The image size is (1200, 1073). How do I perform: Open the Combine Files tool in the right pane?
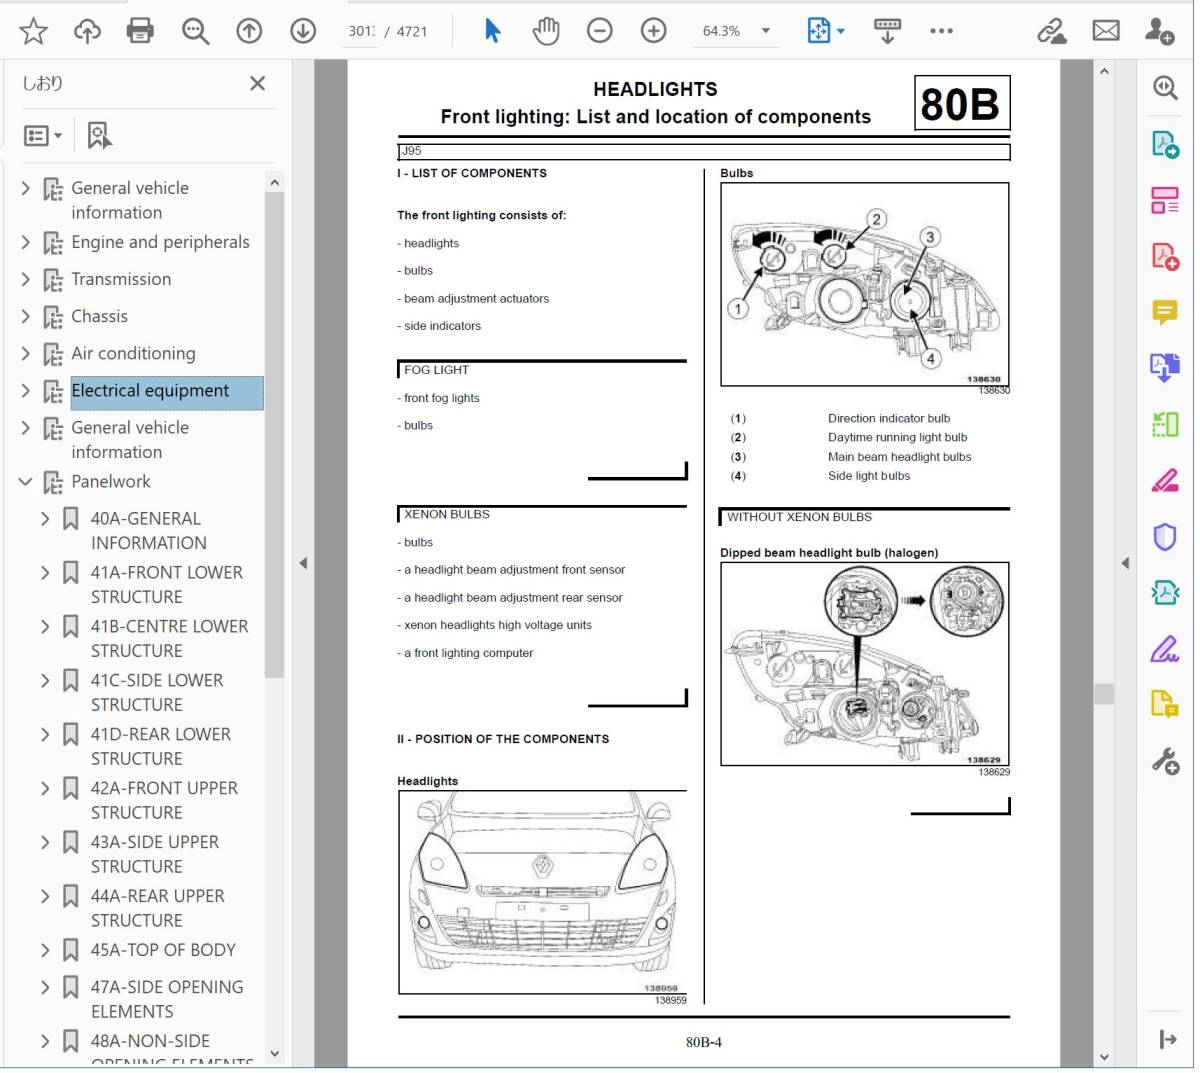coord(1165,369)
